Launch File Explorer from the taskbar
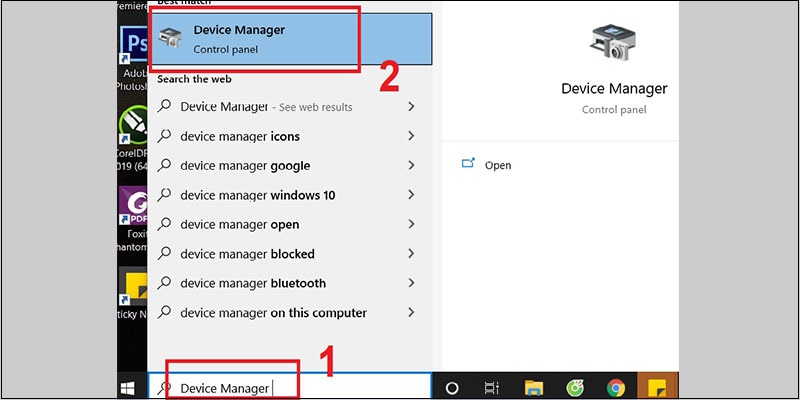 point(533,388)
